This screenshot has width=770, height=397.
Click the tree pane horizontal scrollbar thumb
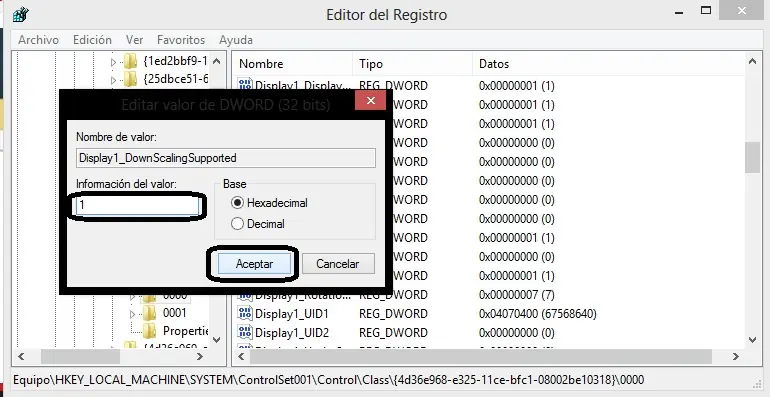point(80,357)
